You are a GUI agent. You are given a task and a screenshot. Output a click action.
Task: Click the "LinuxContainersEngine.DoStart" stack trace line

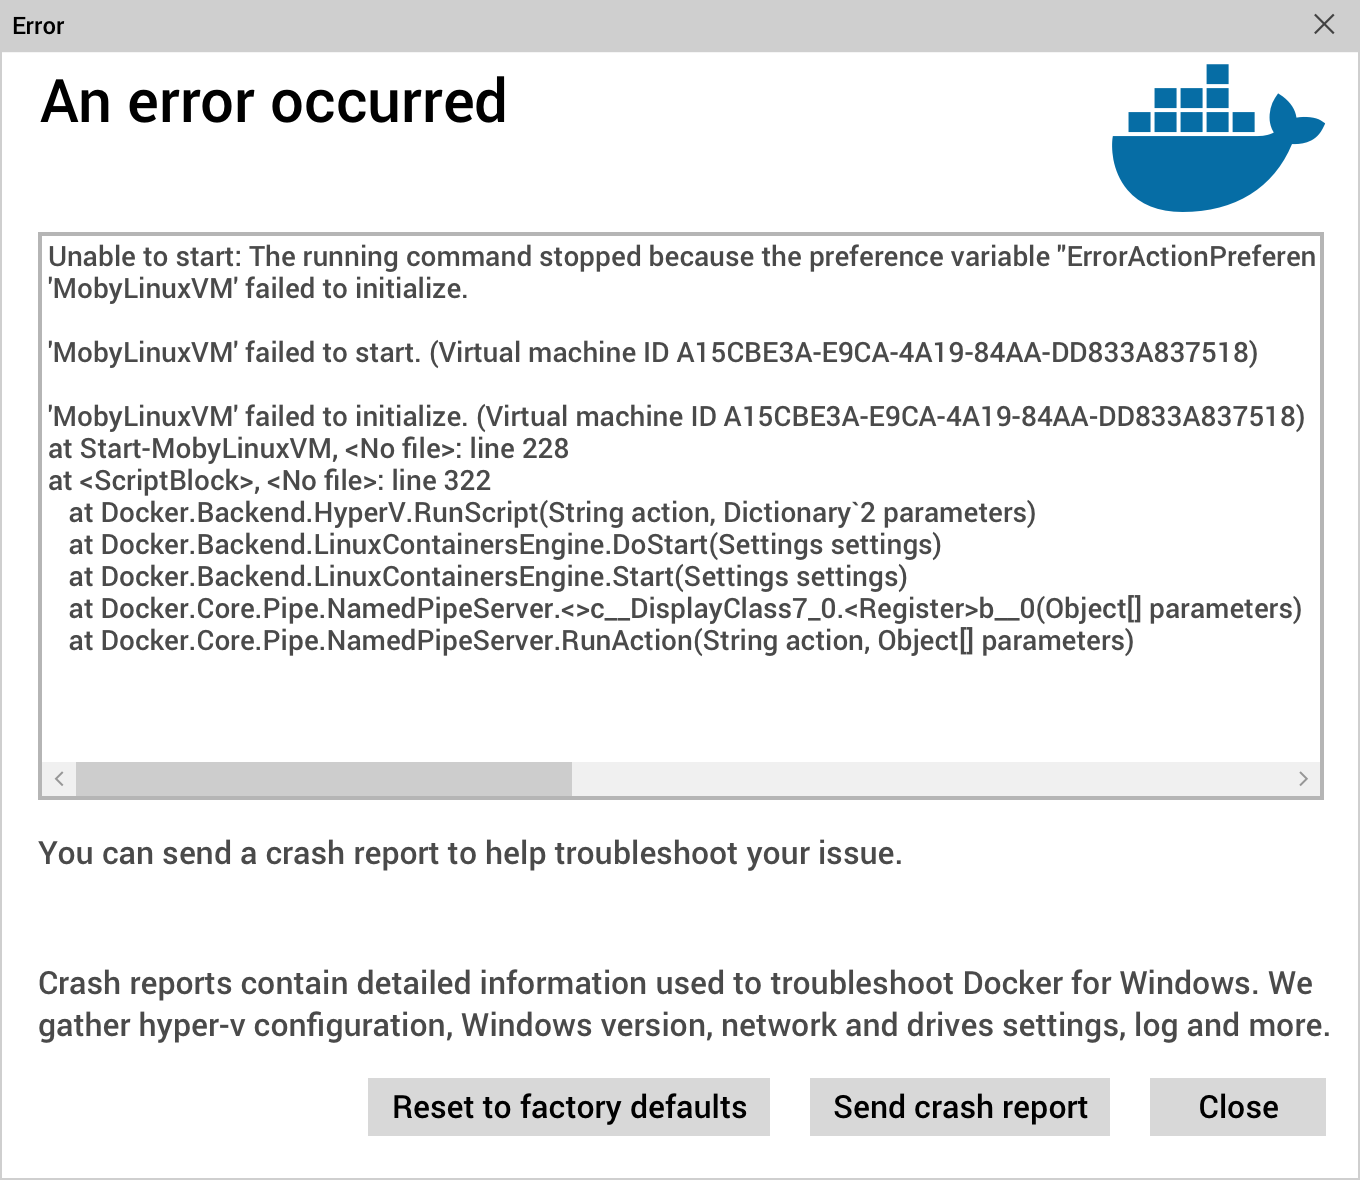(x=505, y=545)
